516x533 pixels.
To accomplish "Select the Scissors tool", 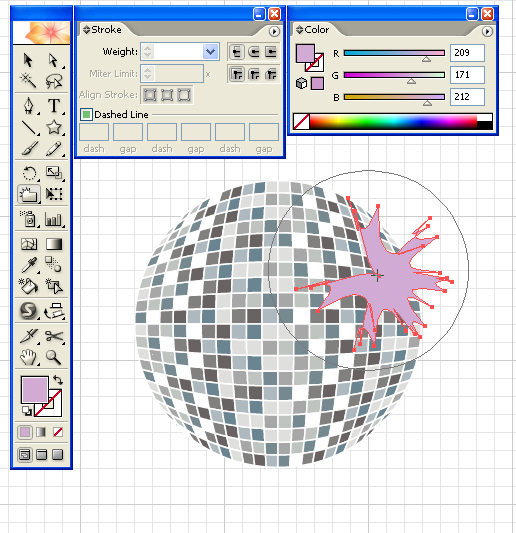I will point(53,336).
